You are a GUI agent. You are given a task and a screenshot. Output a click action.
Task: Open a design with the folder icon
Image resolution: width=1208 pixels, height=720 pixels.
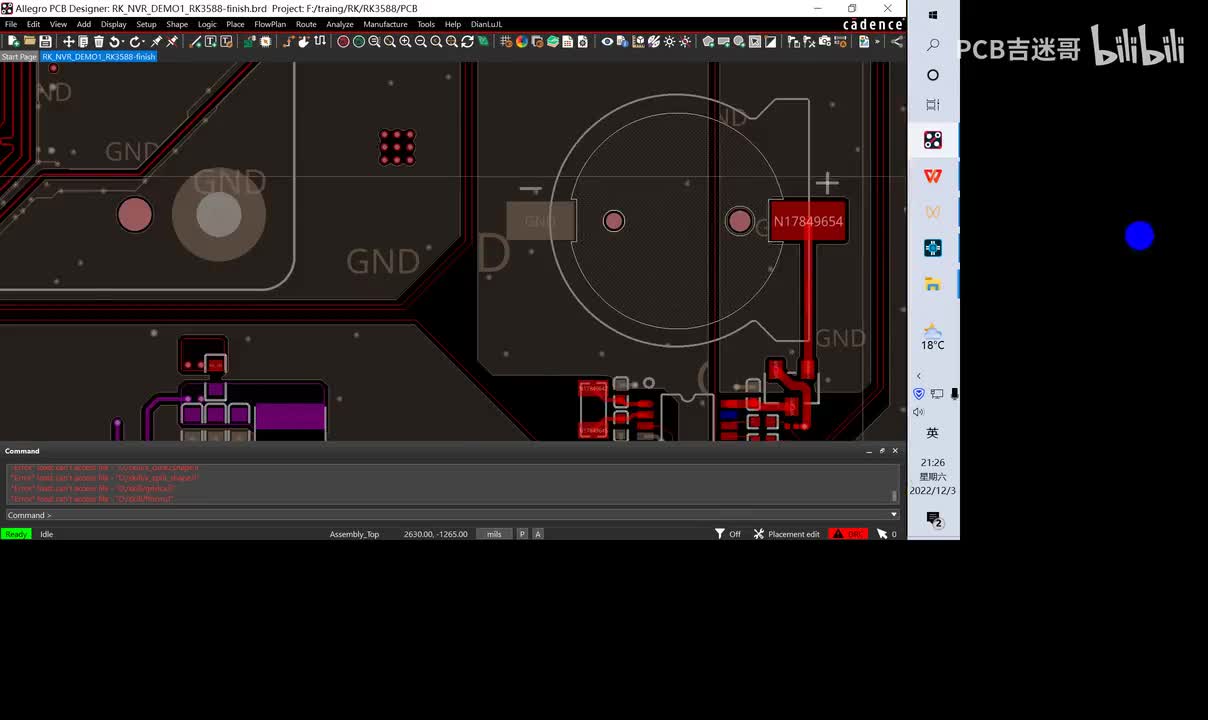coord(29,41)
